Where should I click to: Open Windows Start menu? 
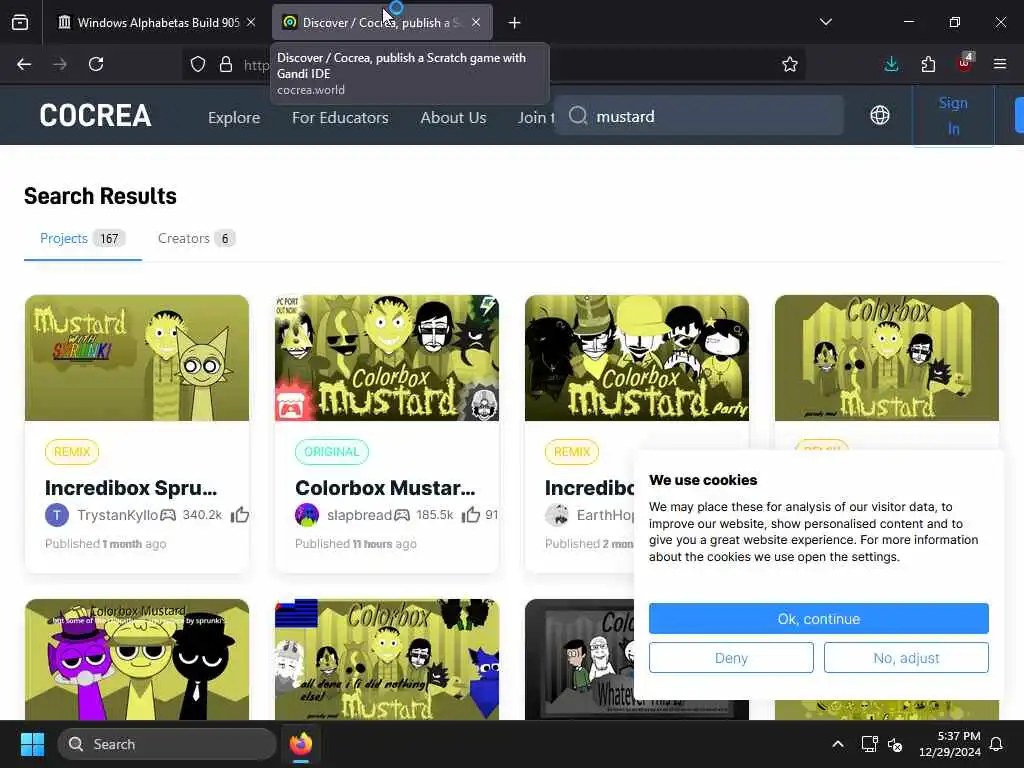tap(32, 744)
